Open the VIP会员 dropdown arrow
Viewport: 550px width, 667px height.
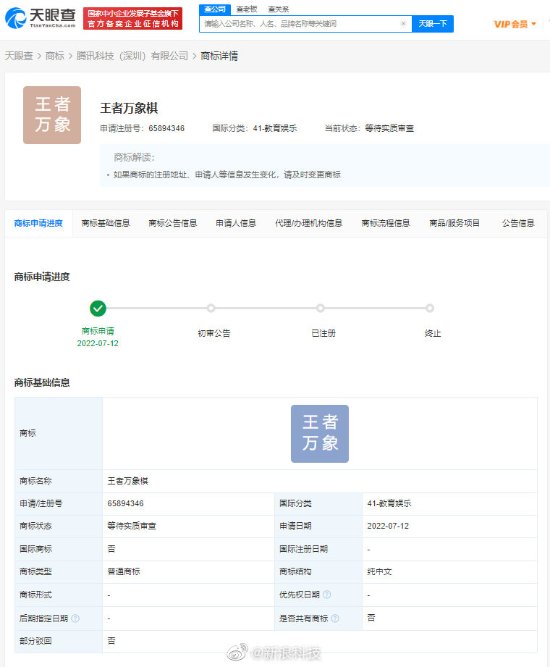pyautogui.click(x=534, y=24)
